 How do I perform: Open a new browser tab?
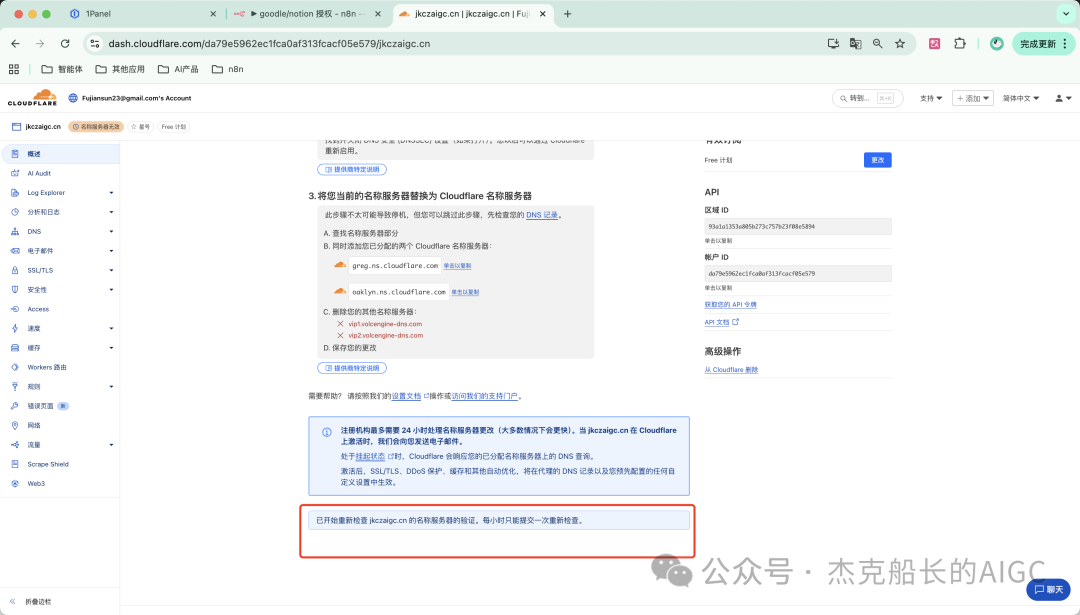tap(568, 14)
